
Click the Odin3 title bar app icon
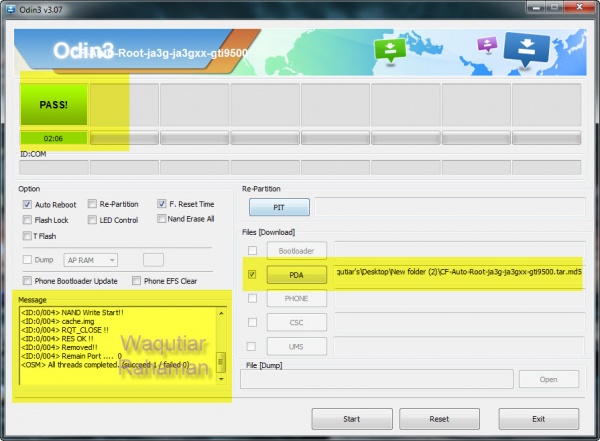(x=11, y=9)
